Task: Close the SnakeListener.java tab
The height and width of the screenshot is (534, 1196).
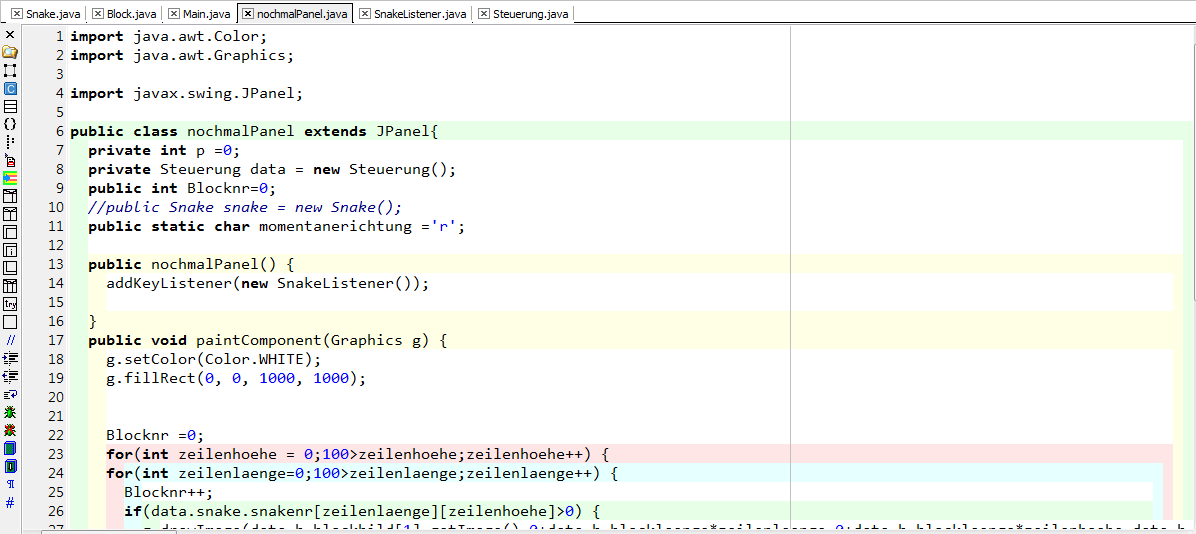Action: tap(365, 14)
